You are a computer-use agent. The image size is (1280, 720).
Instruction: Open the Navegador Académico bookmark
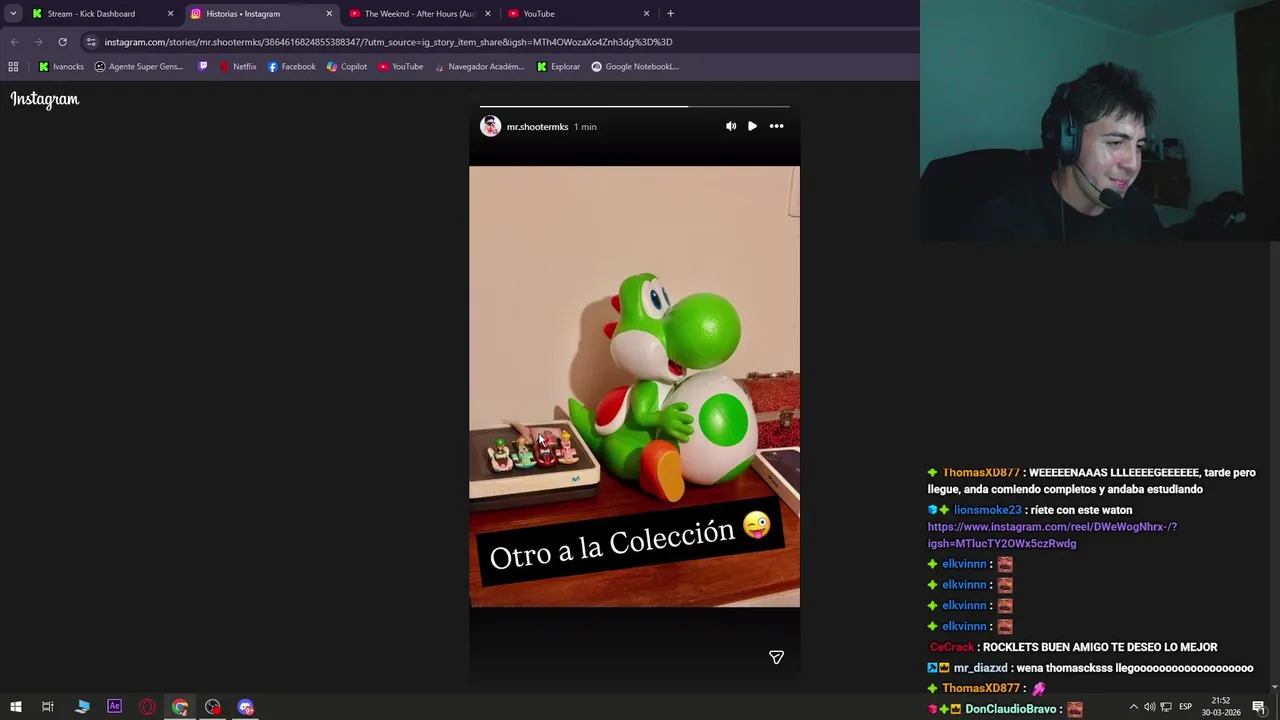tap(479, 67)
